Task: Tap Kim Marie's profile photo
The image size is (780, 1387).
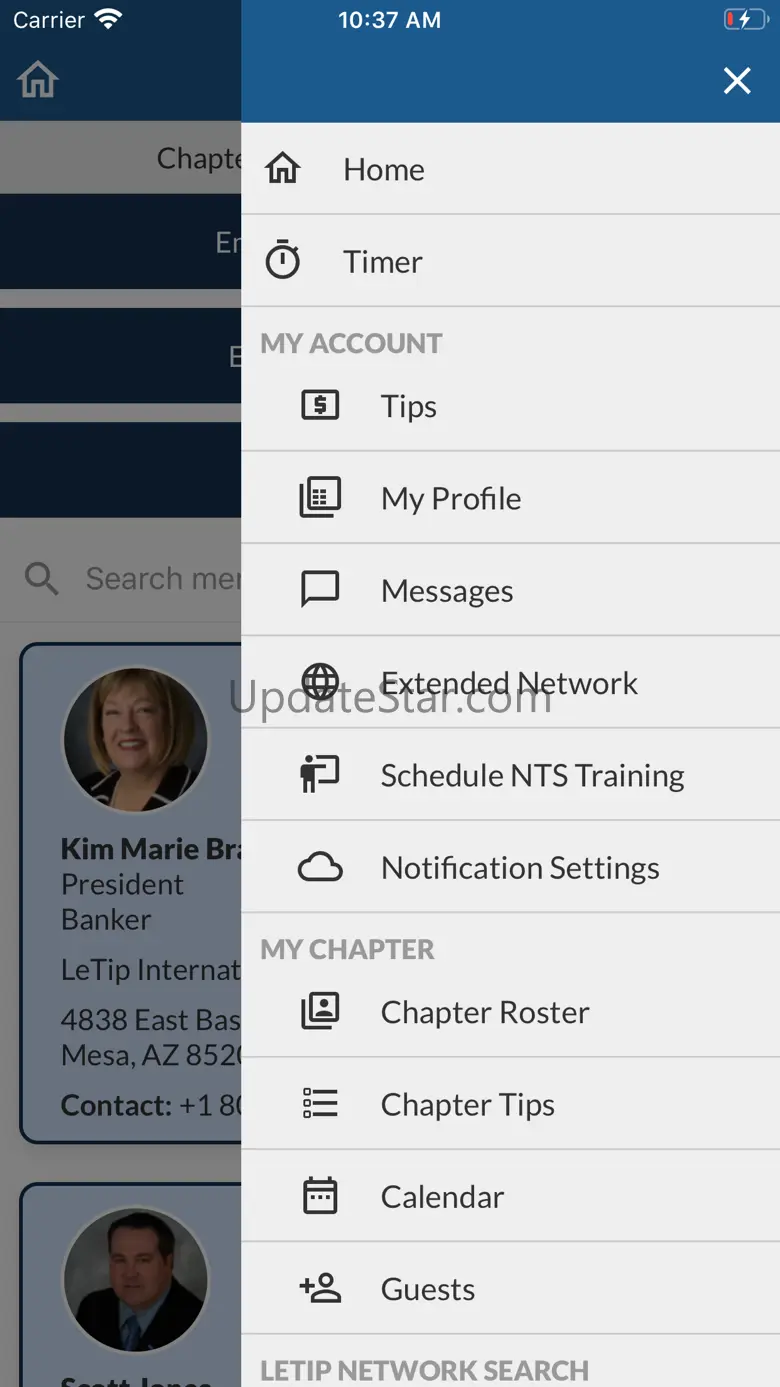Action: [x=136, y=740]
